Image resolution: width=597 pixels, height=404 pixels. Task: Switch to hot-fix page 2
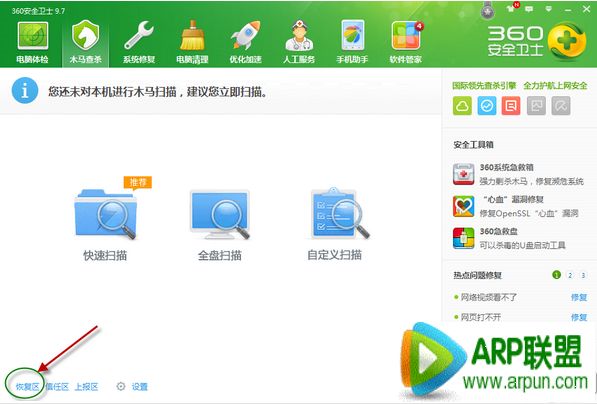[x=570, y=275]
